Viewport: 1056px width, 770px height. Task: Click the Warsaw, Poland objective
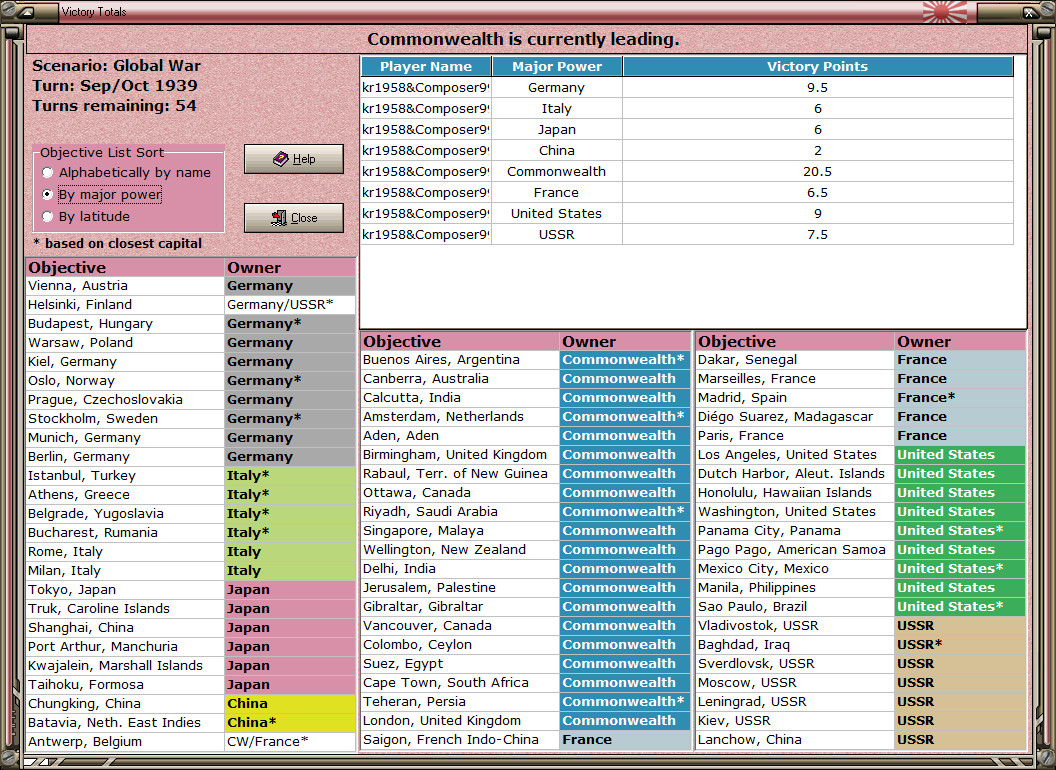pos(125,342)
